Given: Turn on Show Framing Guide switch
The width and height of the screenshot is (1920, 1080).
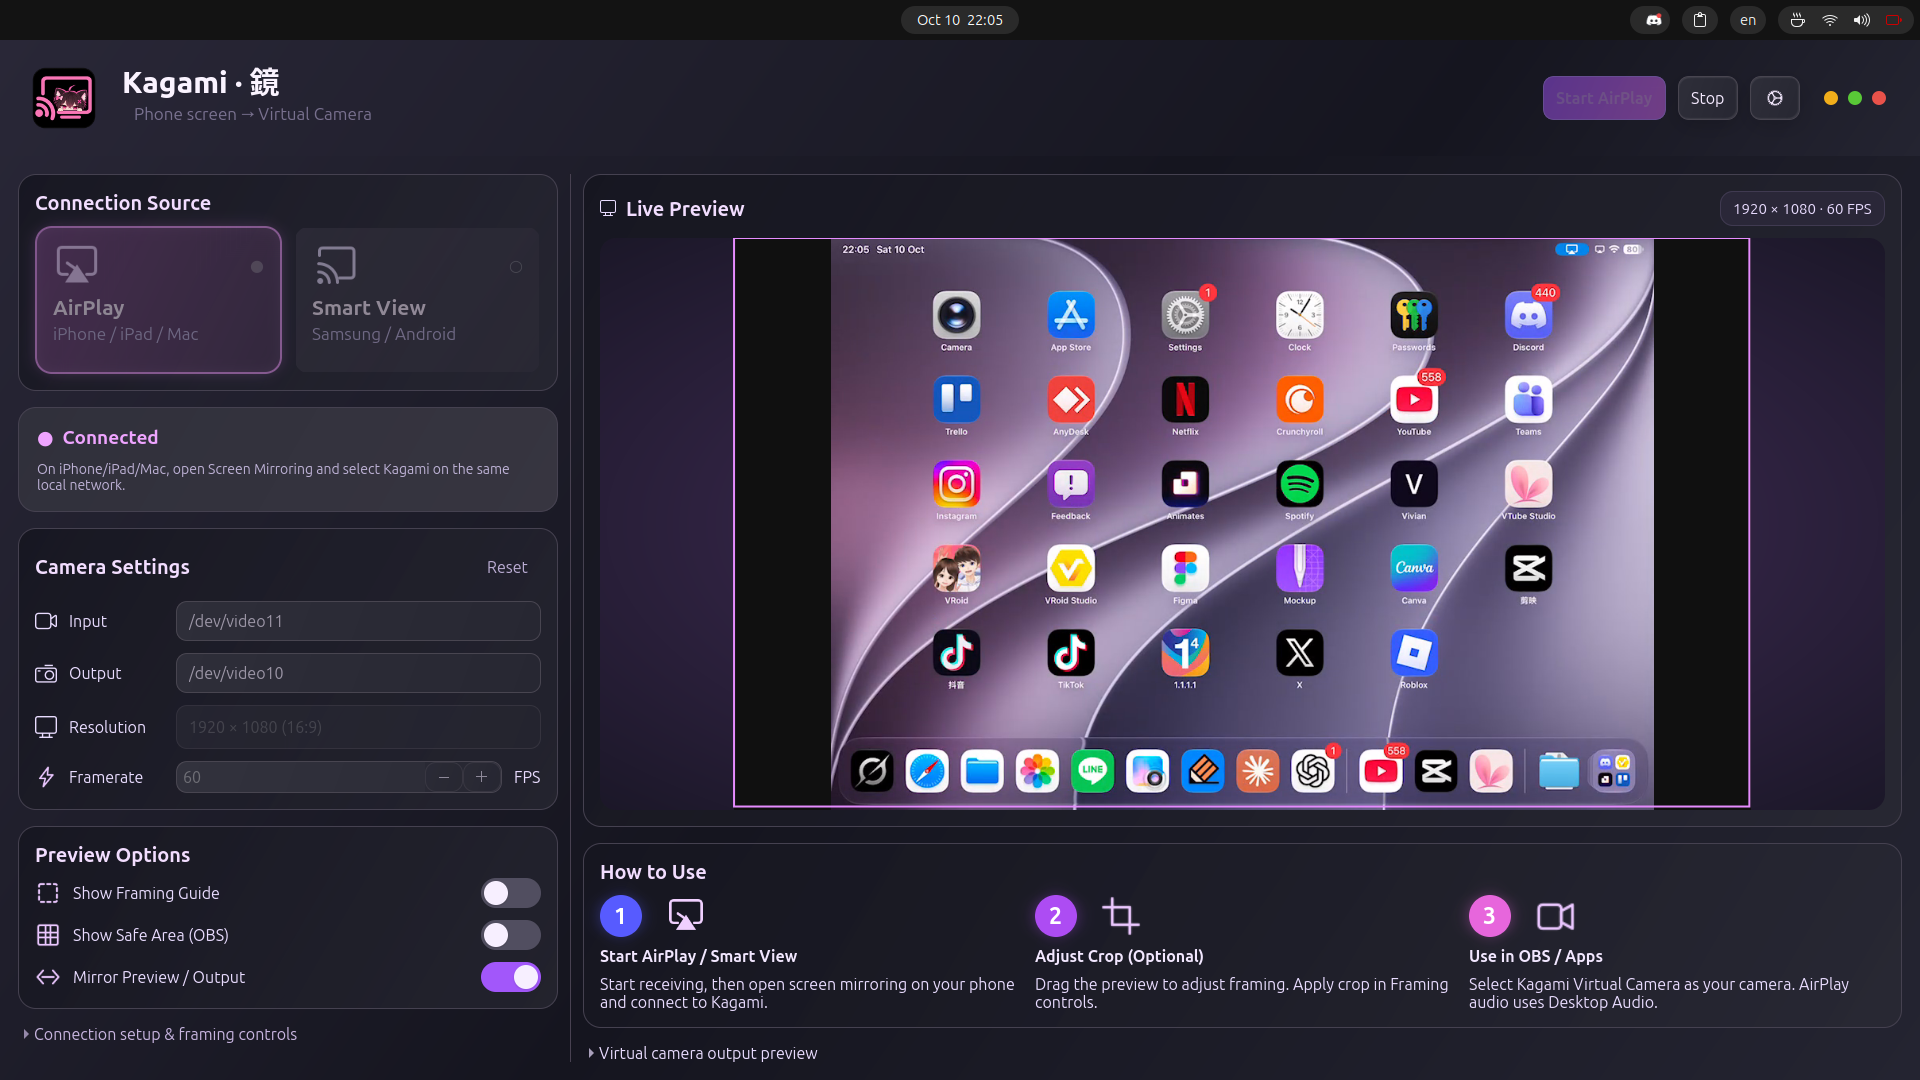Looking at the screenshot, I should (511, 893).
